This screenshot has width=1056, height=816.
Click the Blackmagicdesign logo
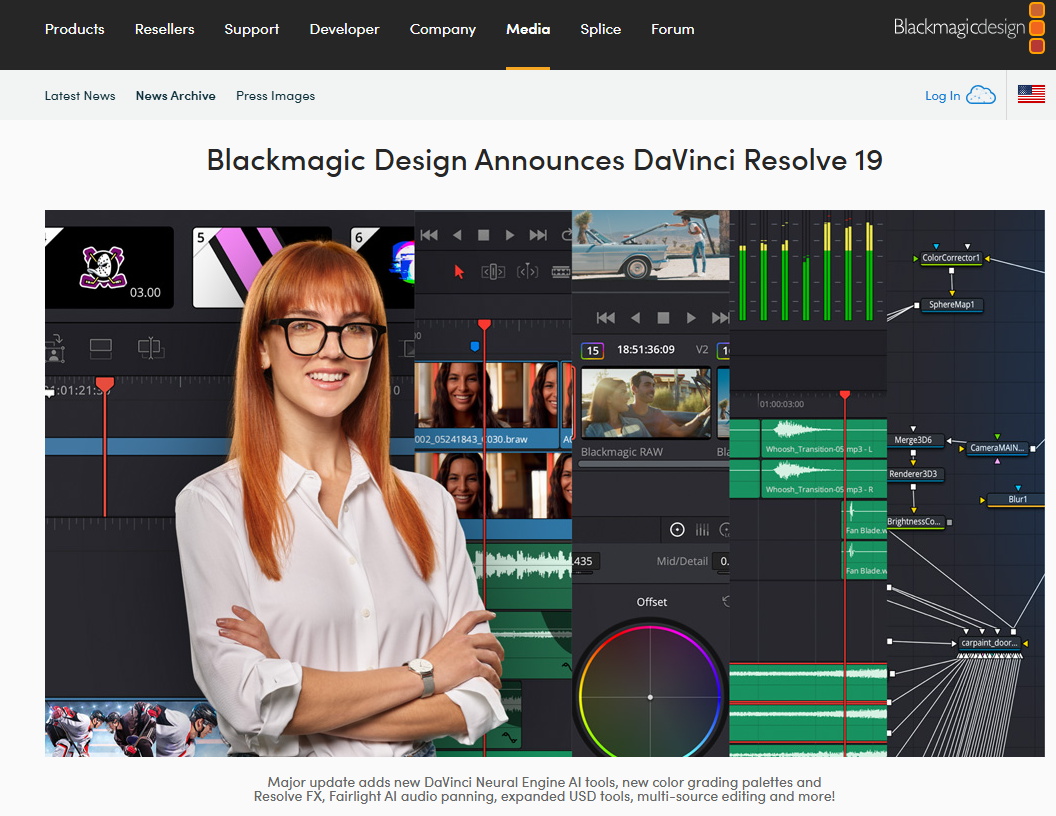[969, 28]
